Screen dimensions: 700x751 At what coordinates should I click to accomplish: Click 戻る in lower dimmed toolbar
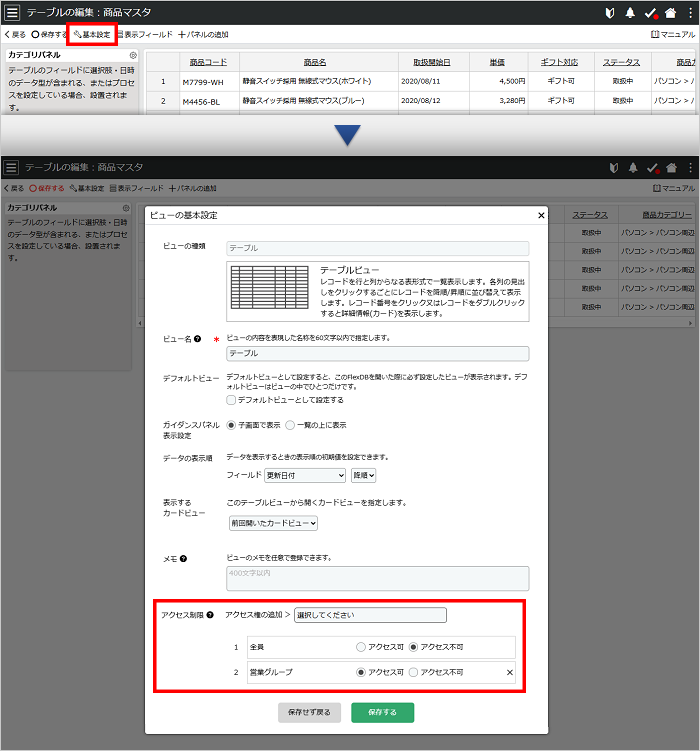coord(14,188)
